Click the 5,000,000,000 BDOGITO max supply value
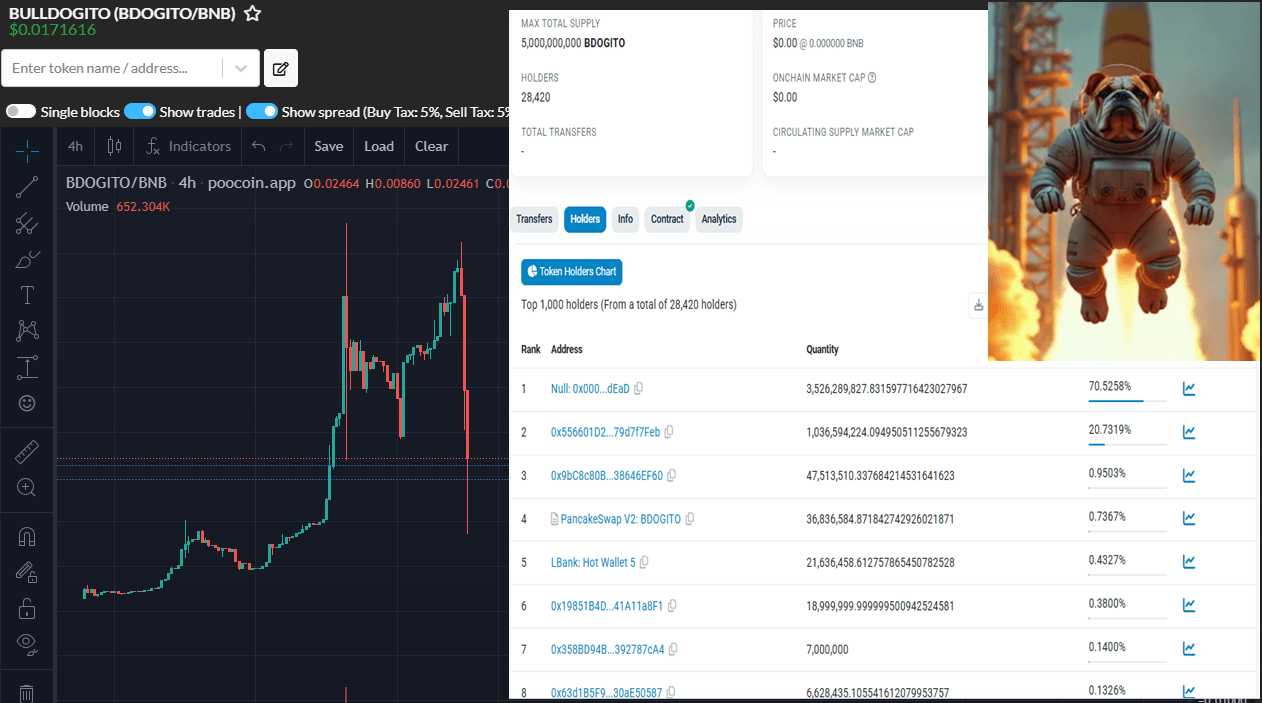This screenshot has height=703, width=1262. (x=573, y=44)
